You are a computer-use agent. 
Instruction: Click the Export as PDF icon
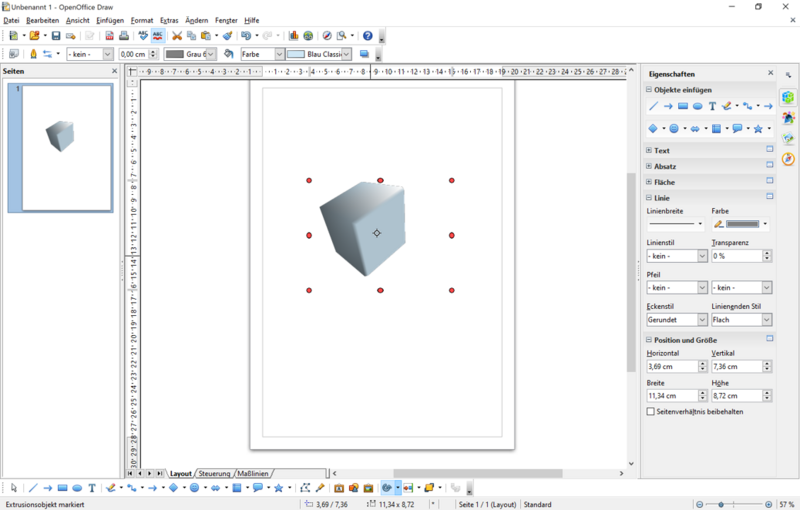(110, 36)
